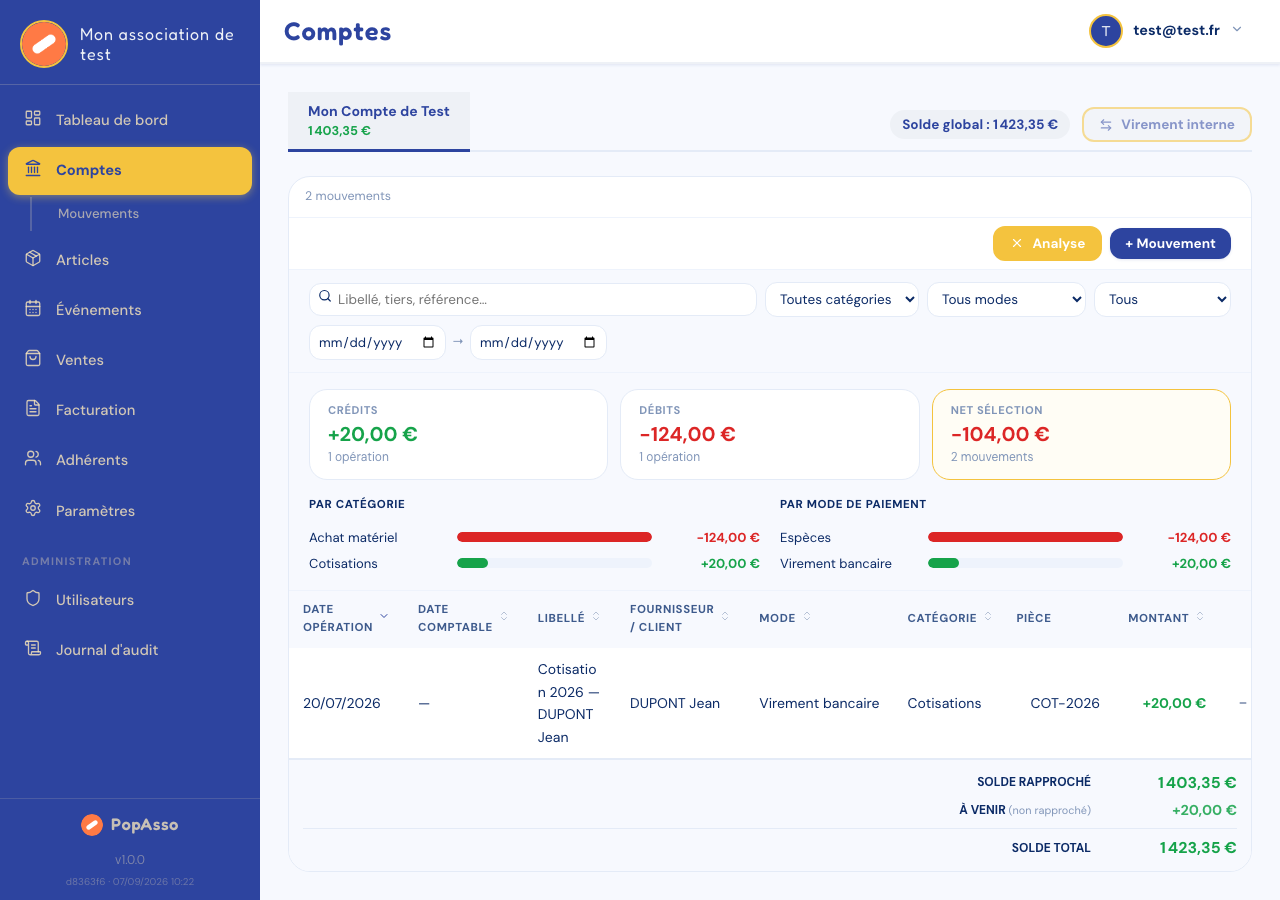Screen dimensions: 1280x900
Task: Click the Facturation document icon
Action: point(33,409)
